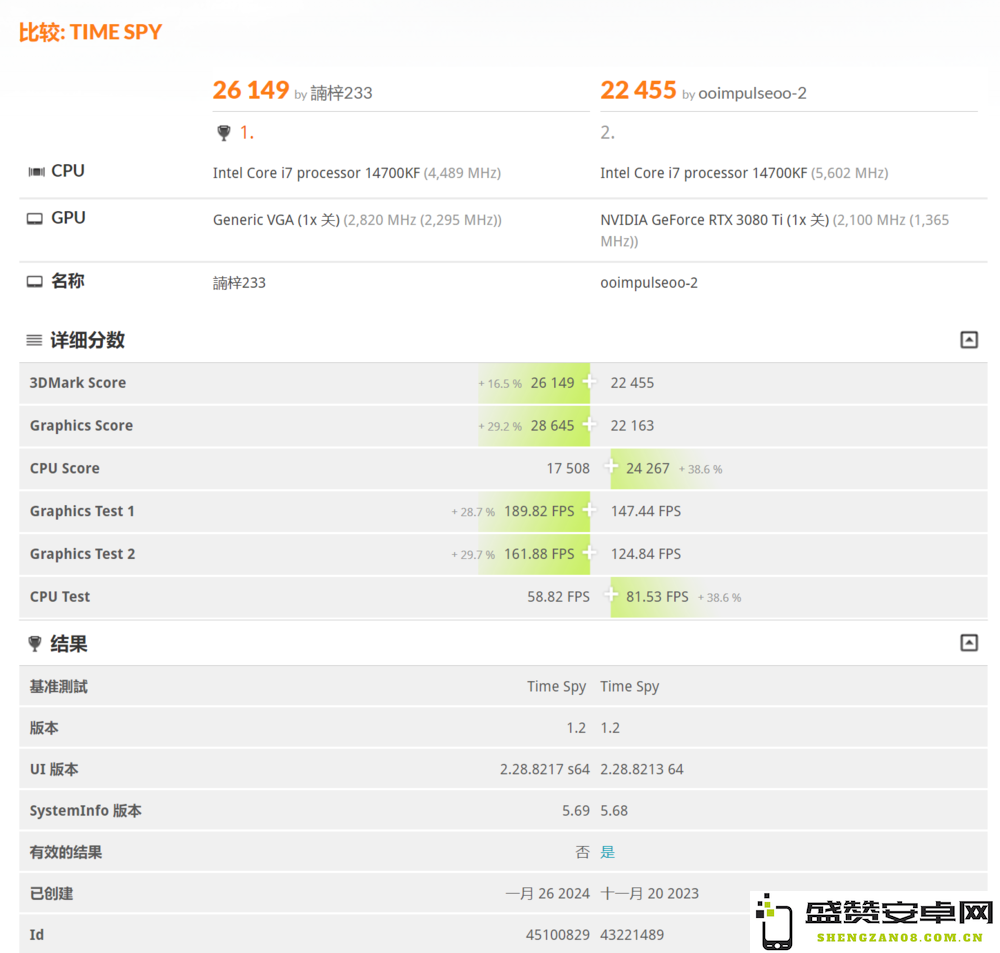Open user 諵梓233 next to score 26 149

click(341, 93)
